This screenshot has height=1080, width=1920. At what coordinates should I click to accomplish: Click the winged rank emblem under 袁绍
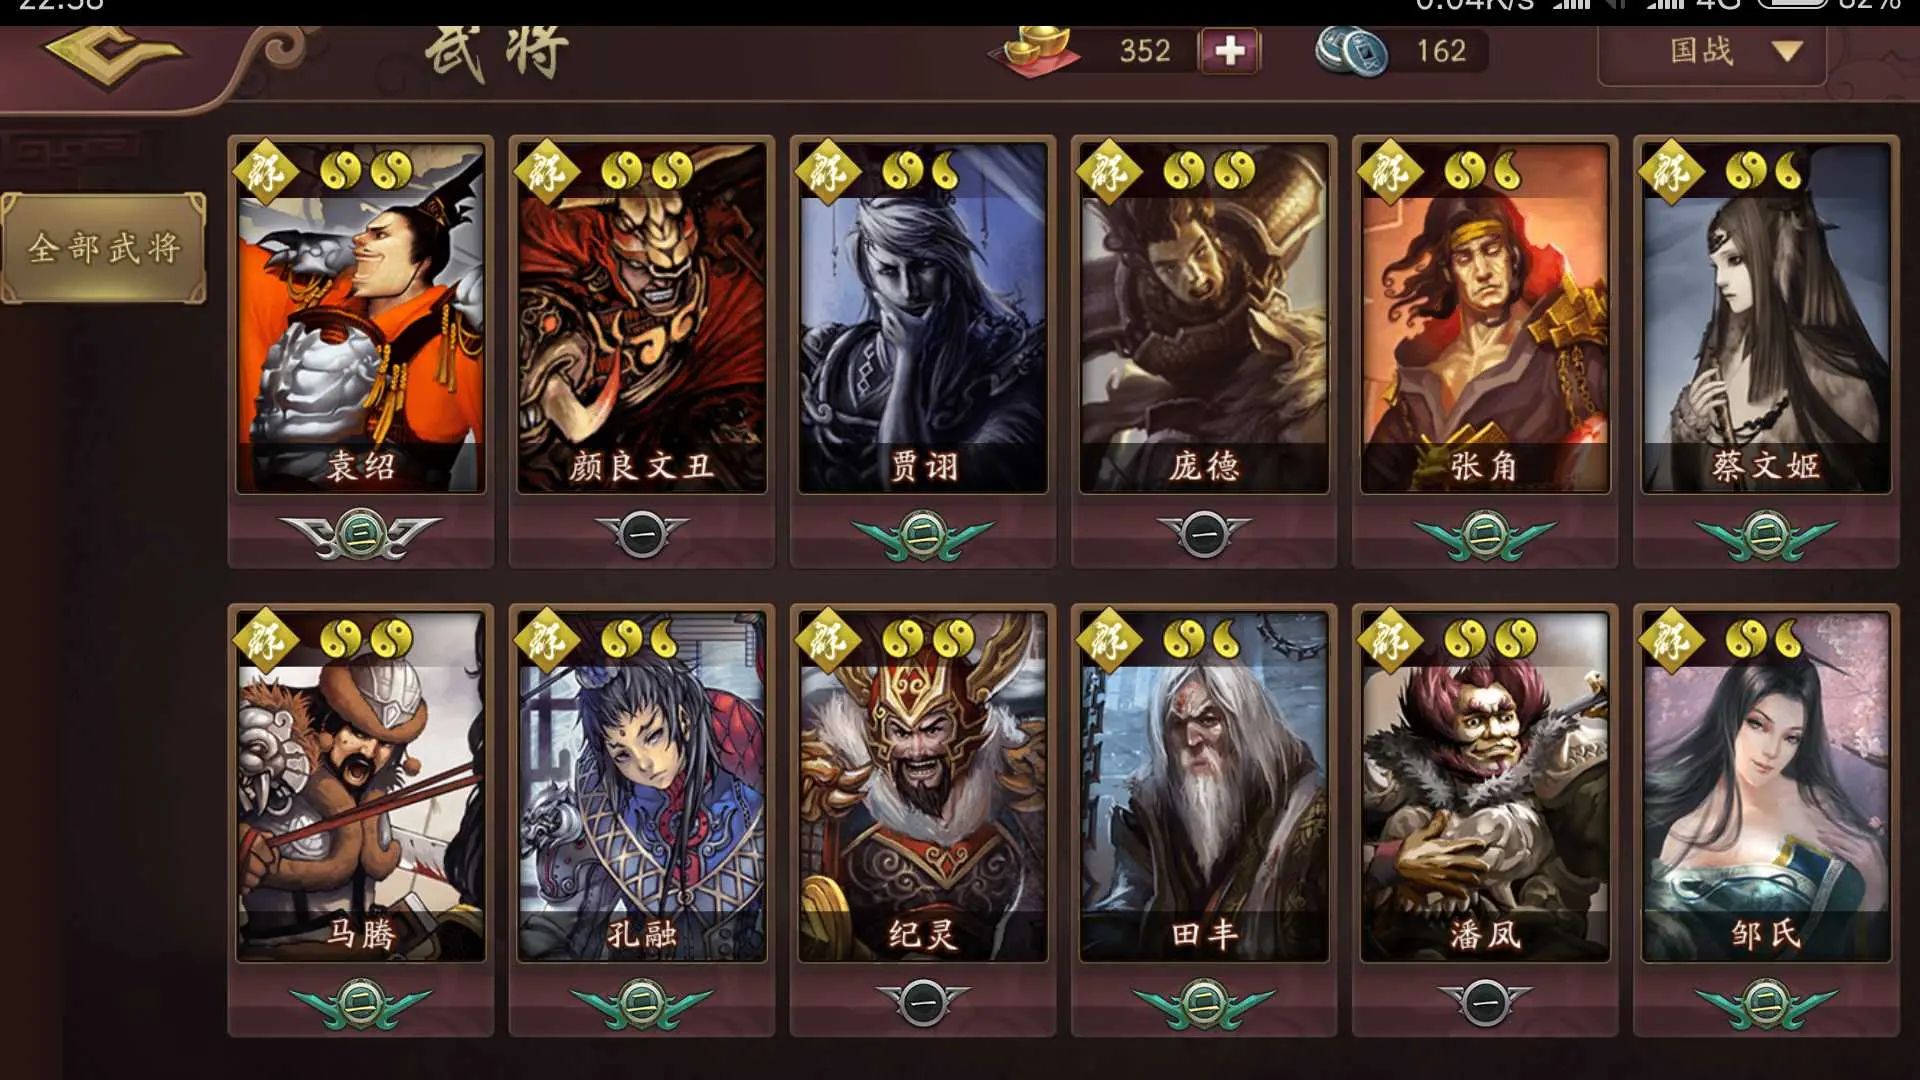(360, 534)
